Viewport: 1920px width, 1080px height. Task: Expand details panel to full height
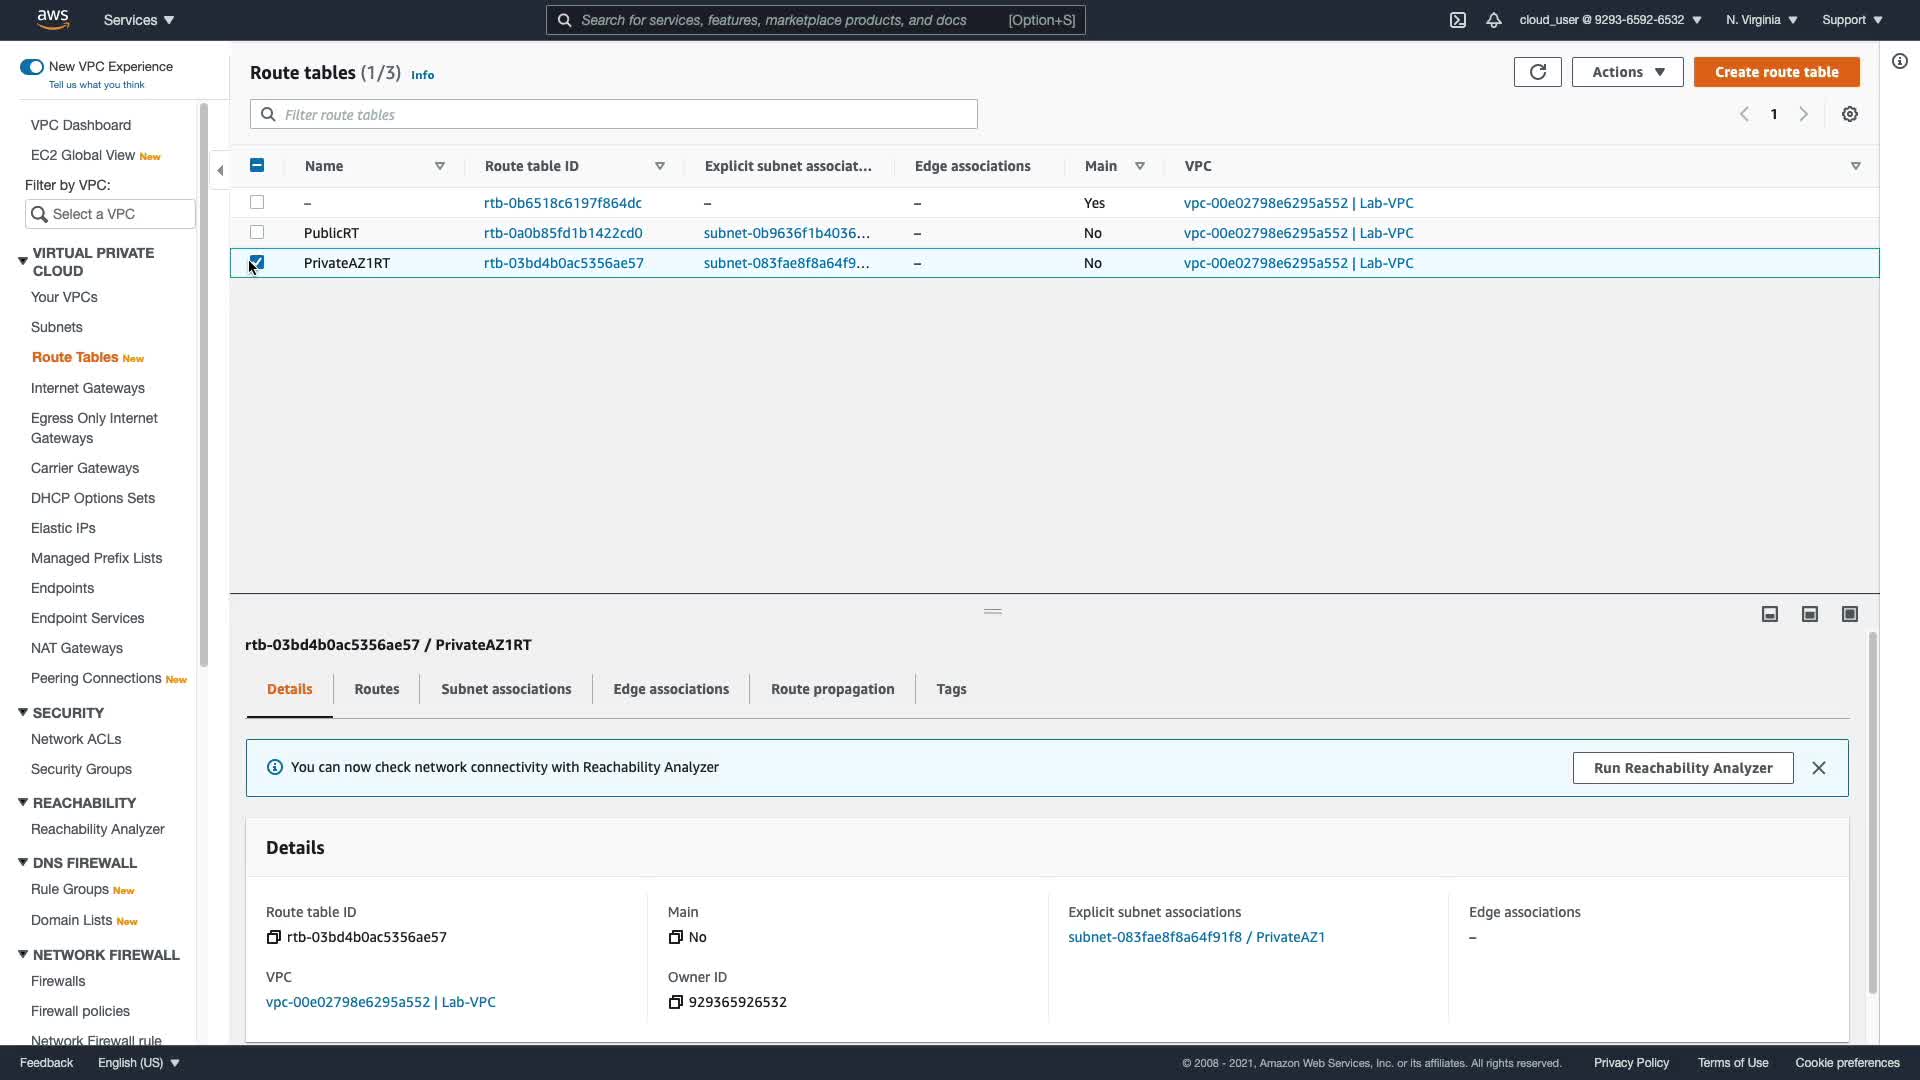tap(1850, 614)
